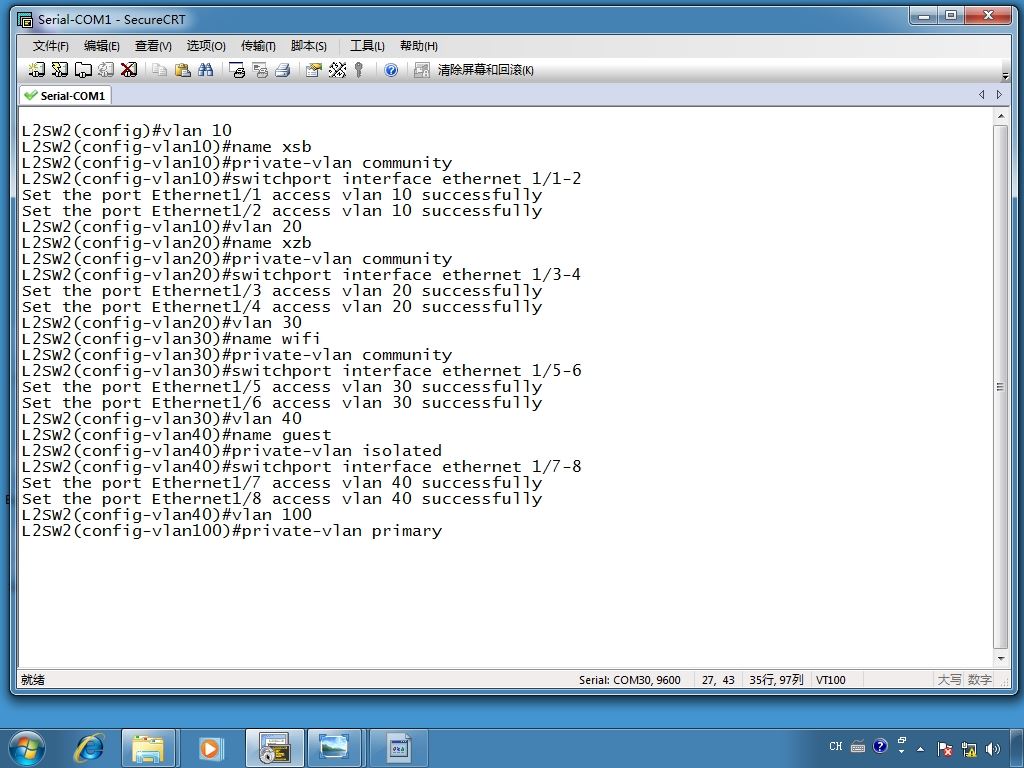Open Help blue question mark icon
The width and height of the screenshot is (1024, 768).
391,70
